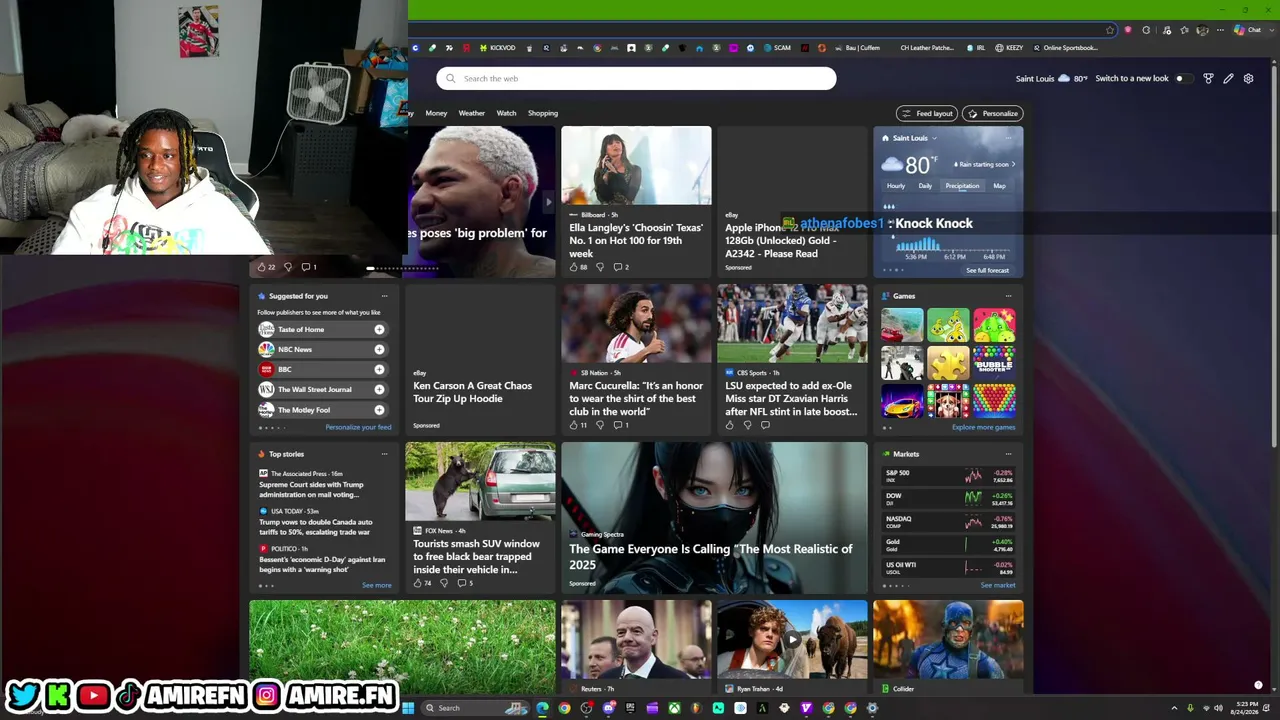This screenshot has height=720, width=1280.
Task: Open the Money feed tab
Action: tap(436, 113)
